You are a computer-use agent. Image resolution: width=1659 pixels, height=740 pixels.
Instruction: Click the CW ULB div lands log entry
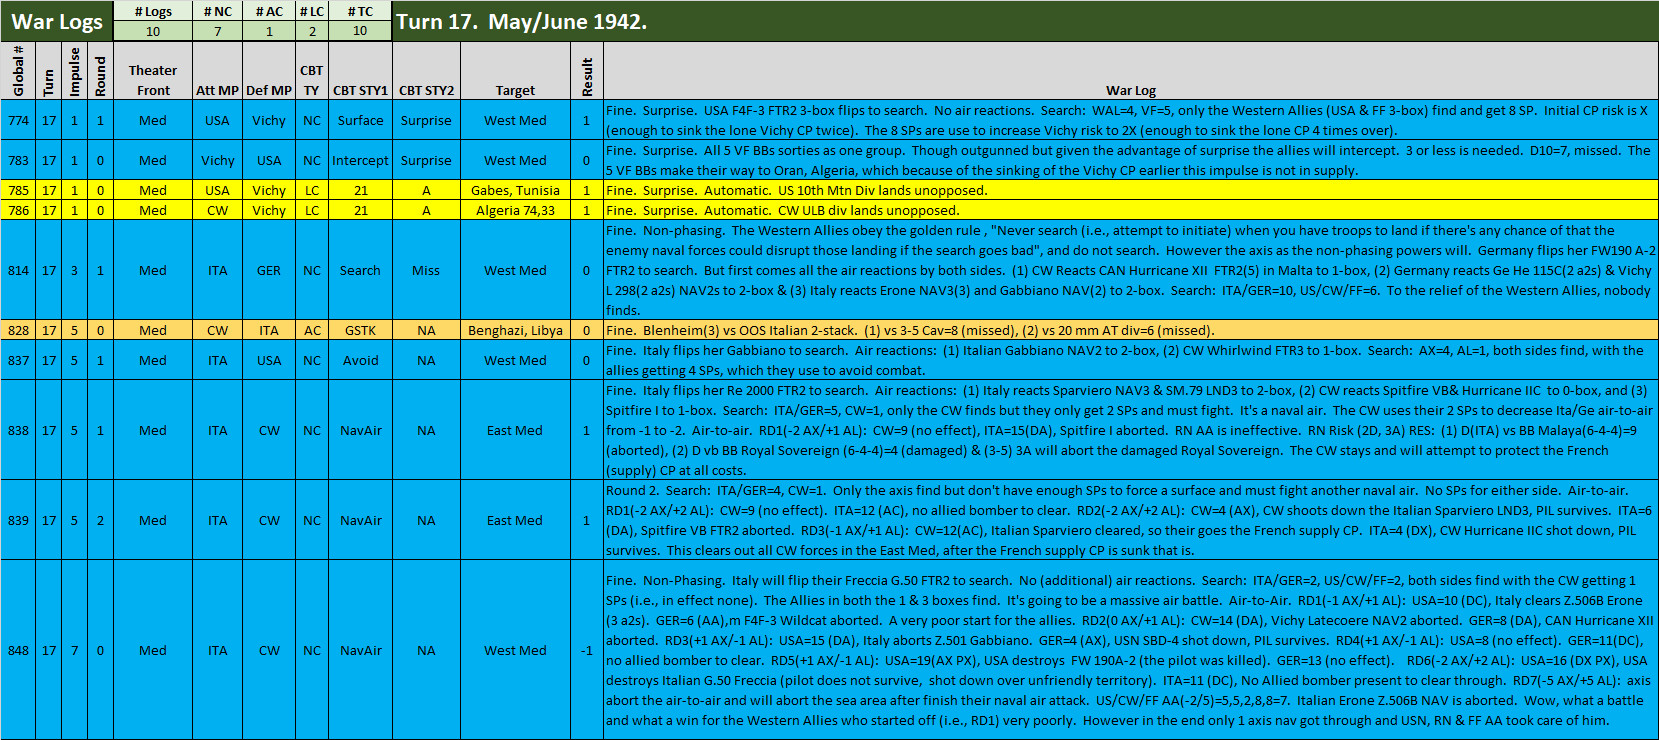[x=1131, y=210]
